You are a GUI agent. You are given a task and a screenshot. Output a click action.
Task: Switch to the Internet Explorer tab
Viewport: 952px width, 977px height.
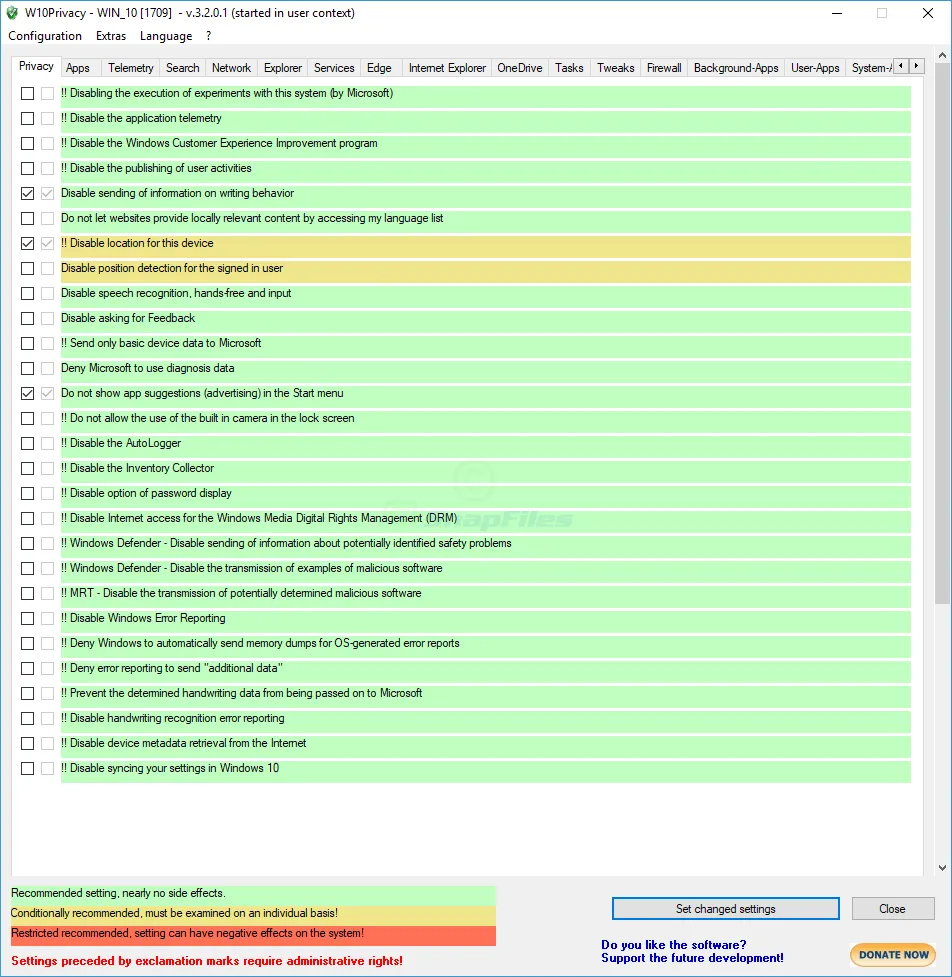point(447,68)
